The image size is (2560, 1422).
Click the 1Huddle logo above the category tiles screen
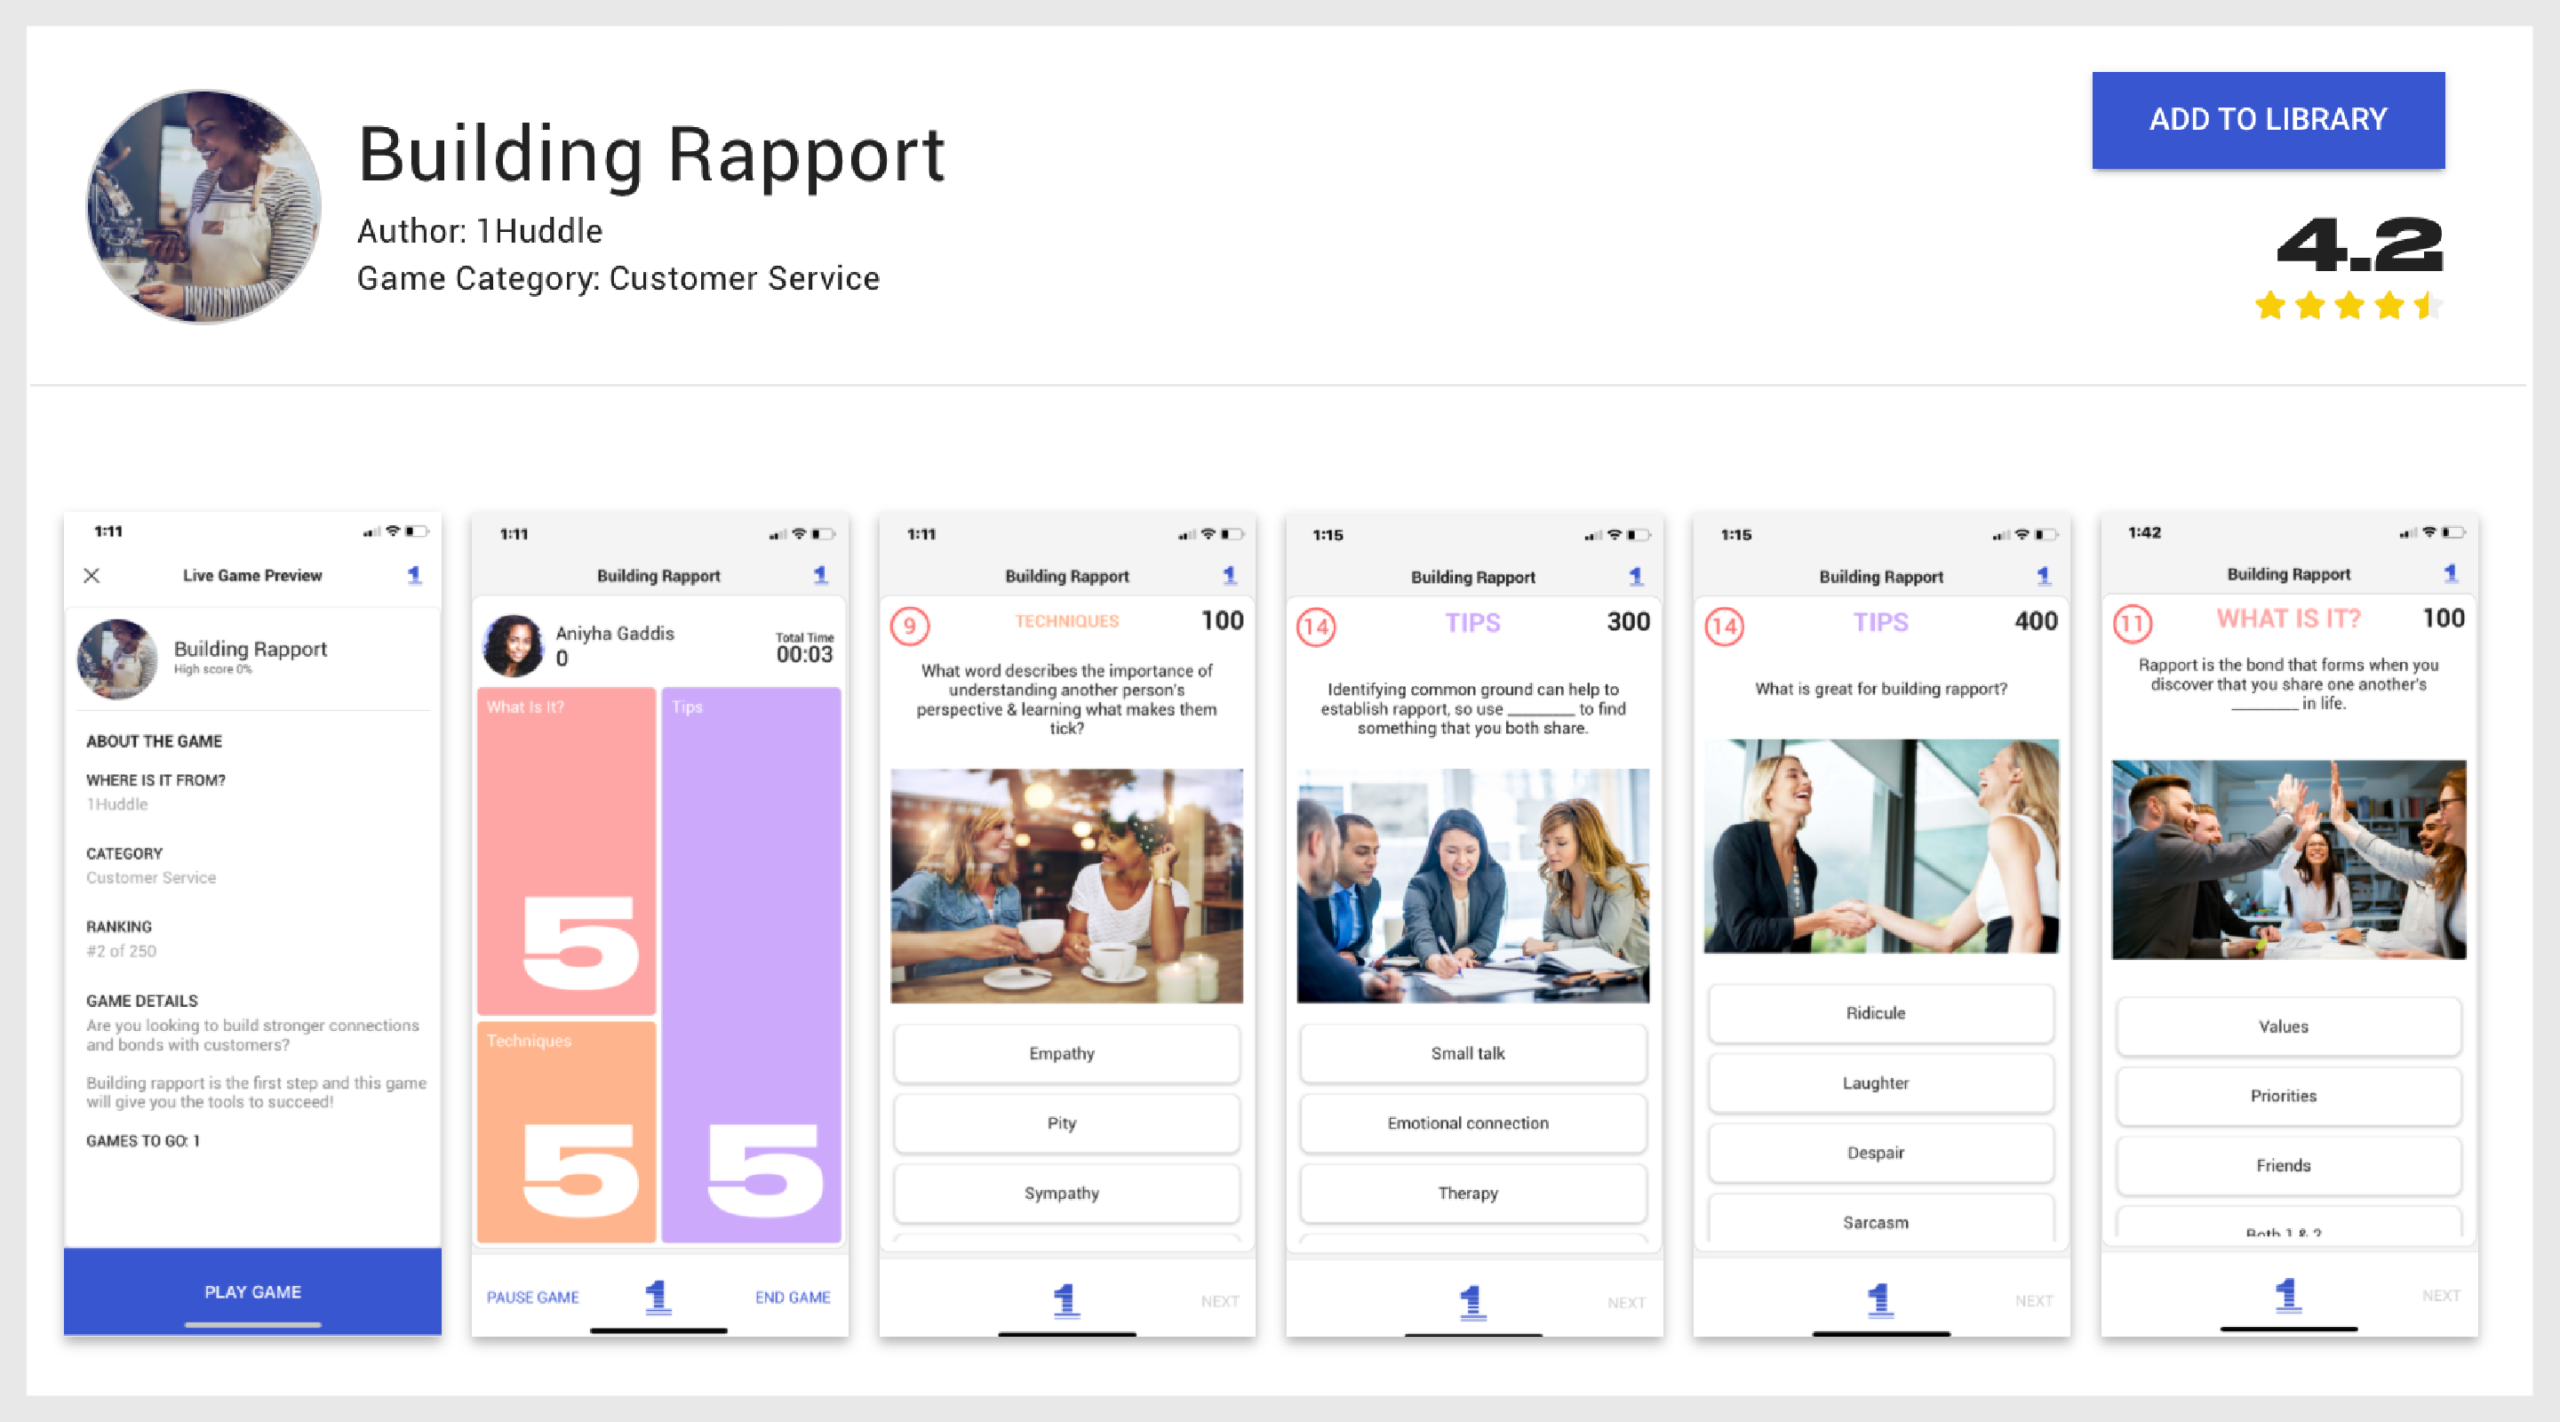822,574
